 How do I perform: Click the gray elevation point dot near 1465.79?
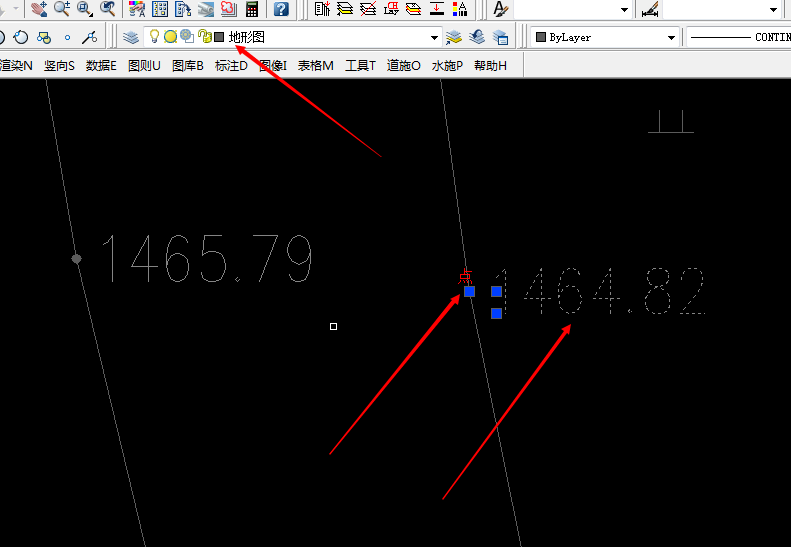(x=76, y=259)
